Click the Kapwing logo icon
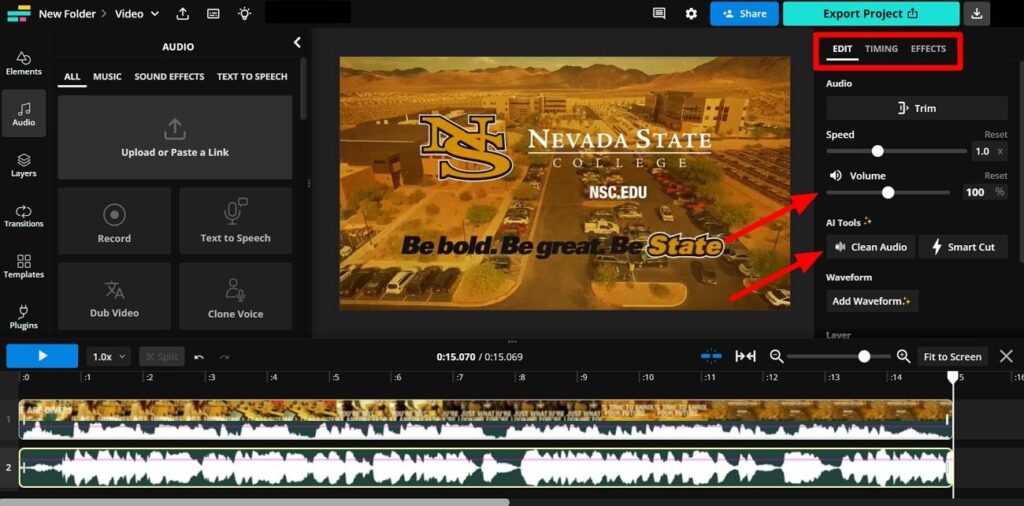Screen dimensions: 1024x506 tap(18, 13)
